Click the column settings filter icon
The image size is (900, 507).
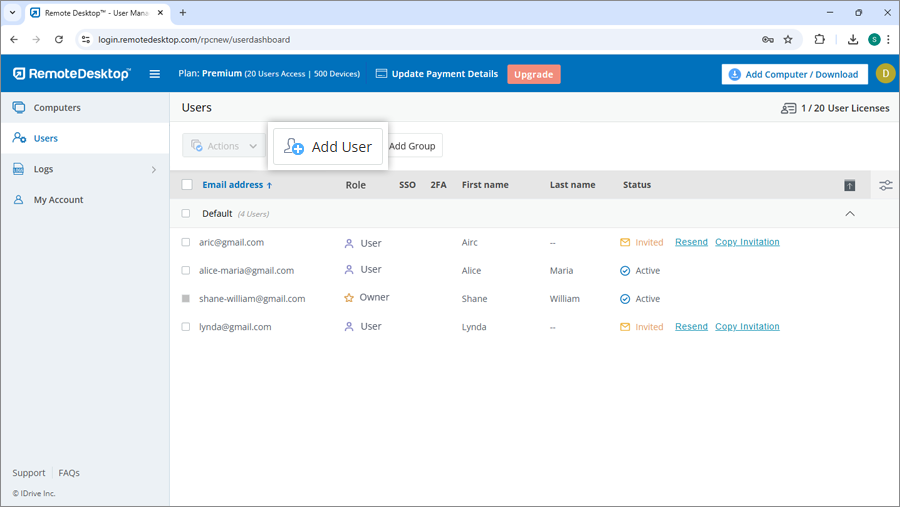(x=885, y=185)
